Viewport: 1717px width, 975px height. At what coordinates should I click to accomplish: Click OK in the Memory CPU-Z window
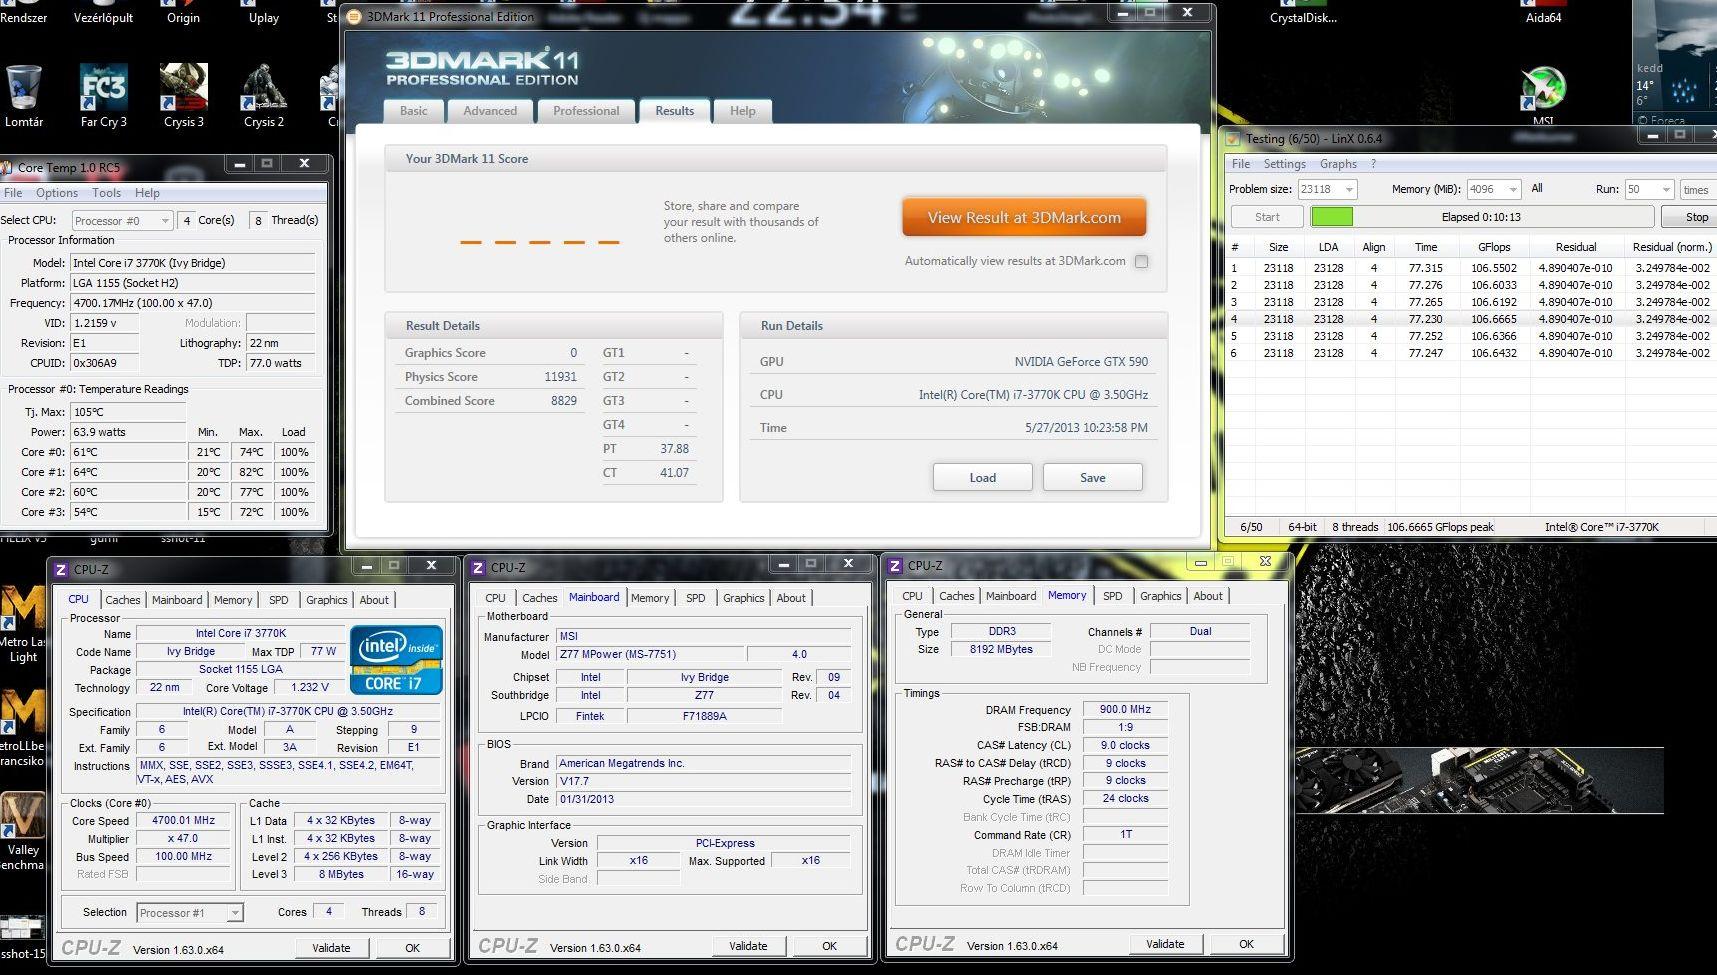1246,944
